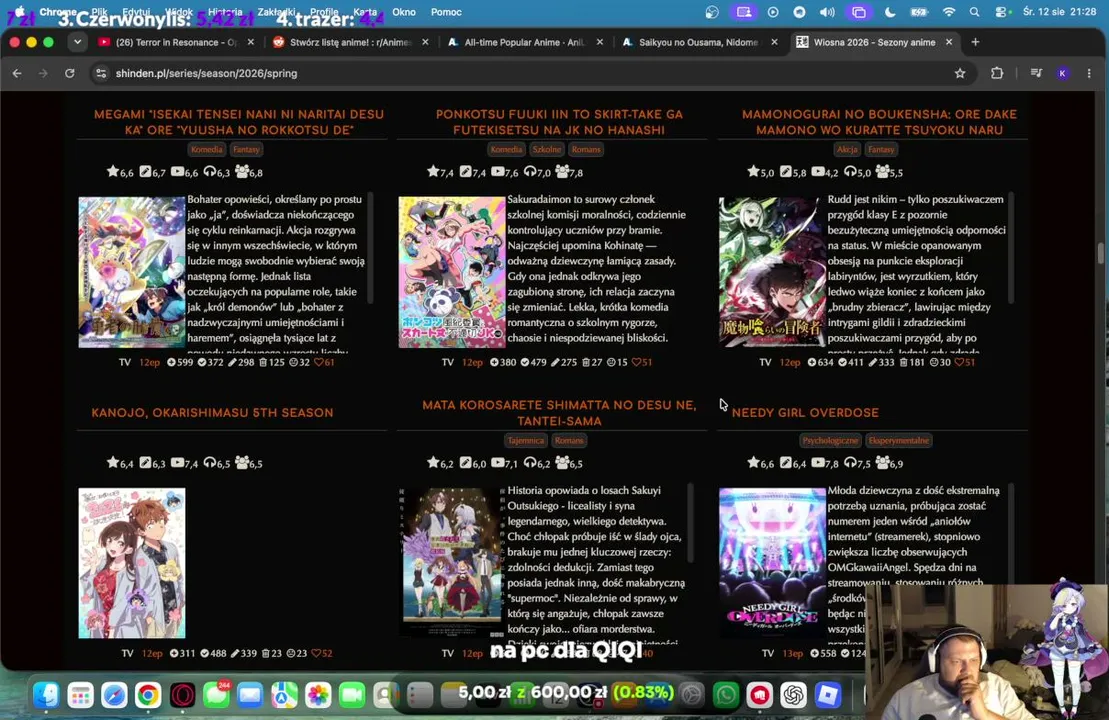The image size is (1109, 720).
Task: Switch to the Stwórz listę anime Reddit tab
Action: (349, 42)
